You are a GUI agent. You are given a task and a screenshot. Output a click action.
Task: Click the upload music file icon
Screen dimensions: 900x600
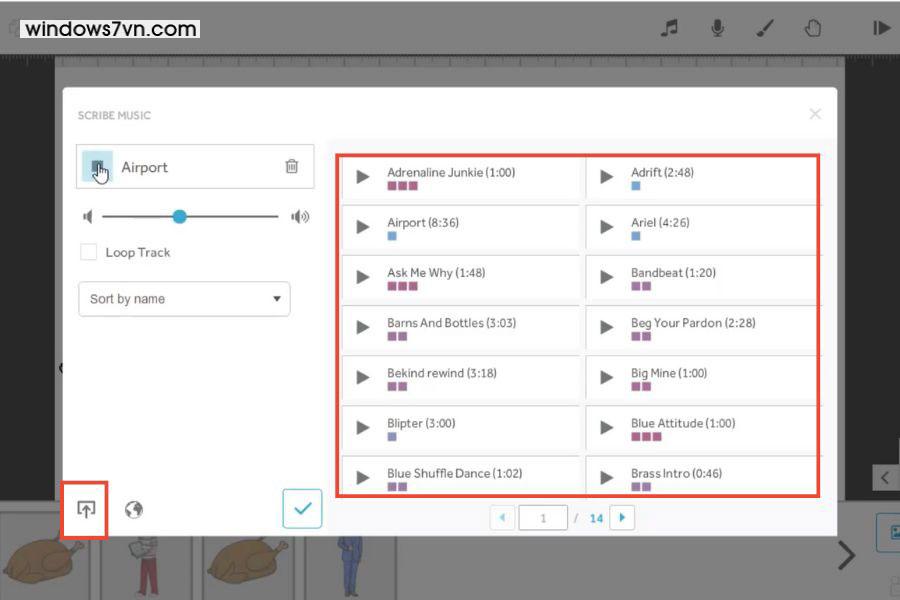pos(86,510)
